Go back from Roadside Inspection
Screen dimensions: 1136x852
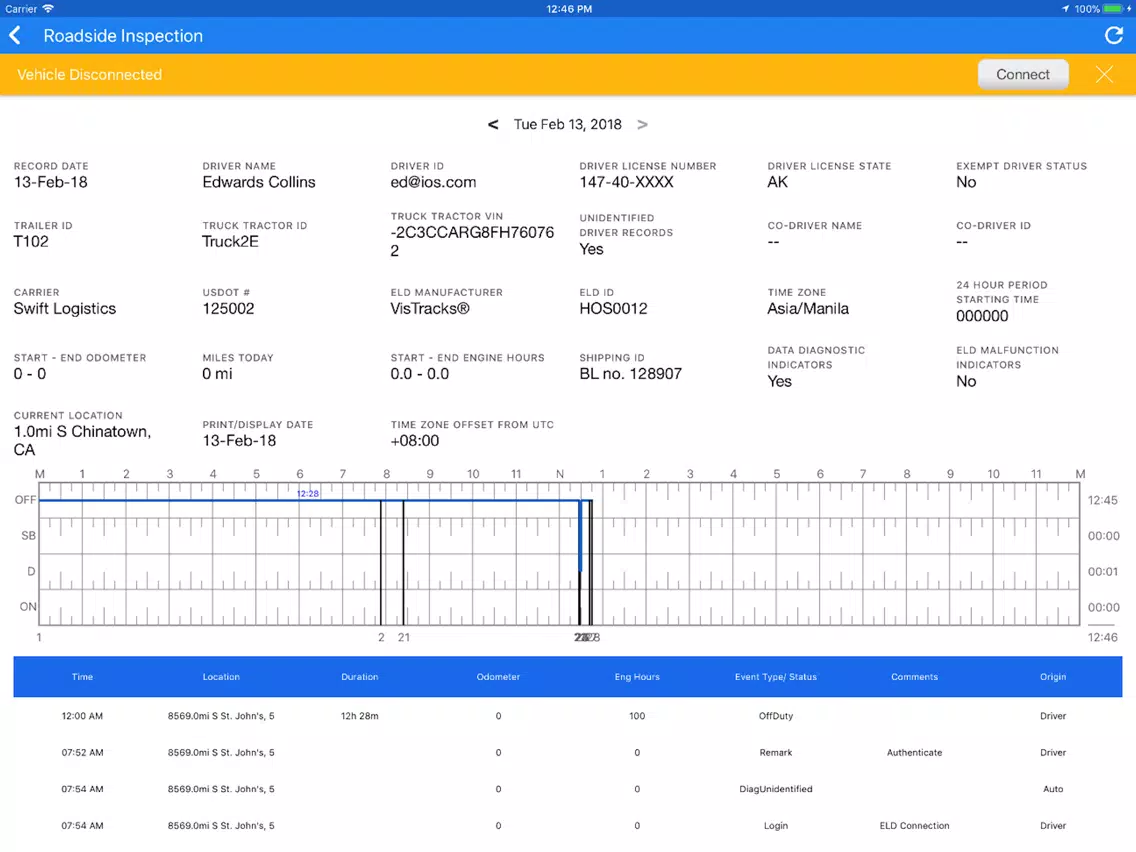click(15, 36)
